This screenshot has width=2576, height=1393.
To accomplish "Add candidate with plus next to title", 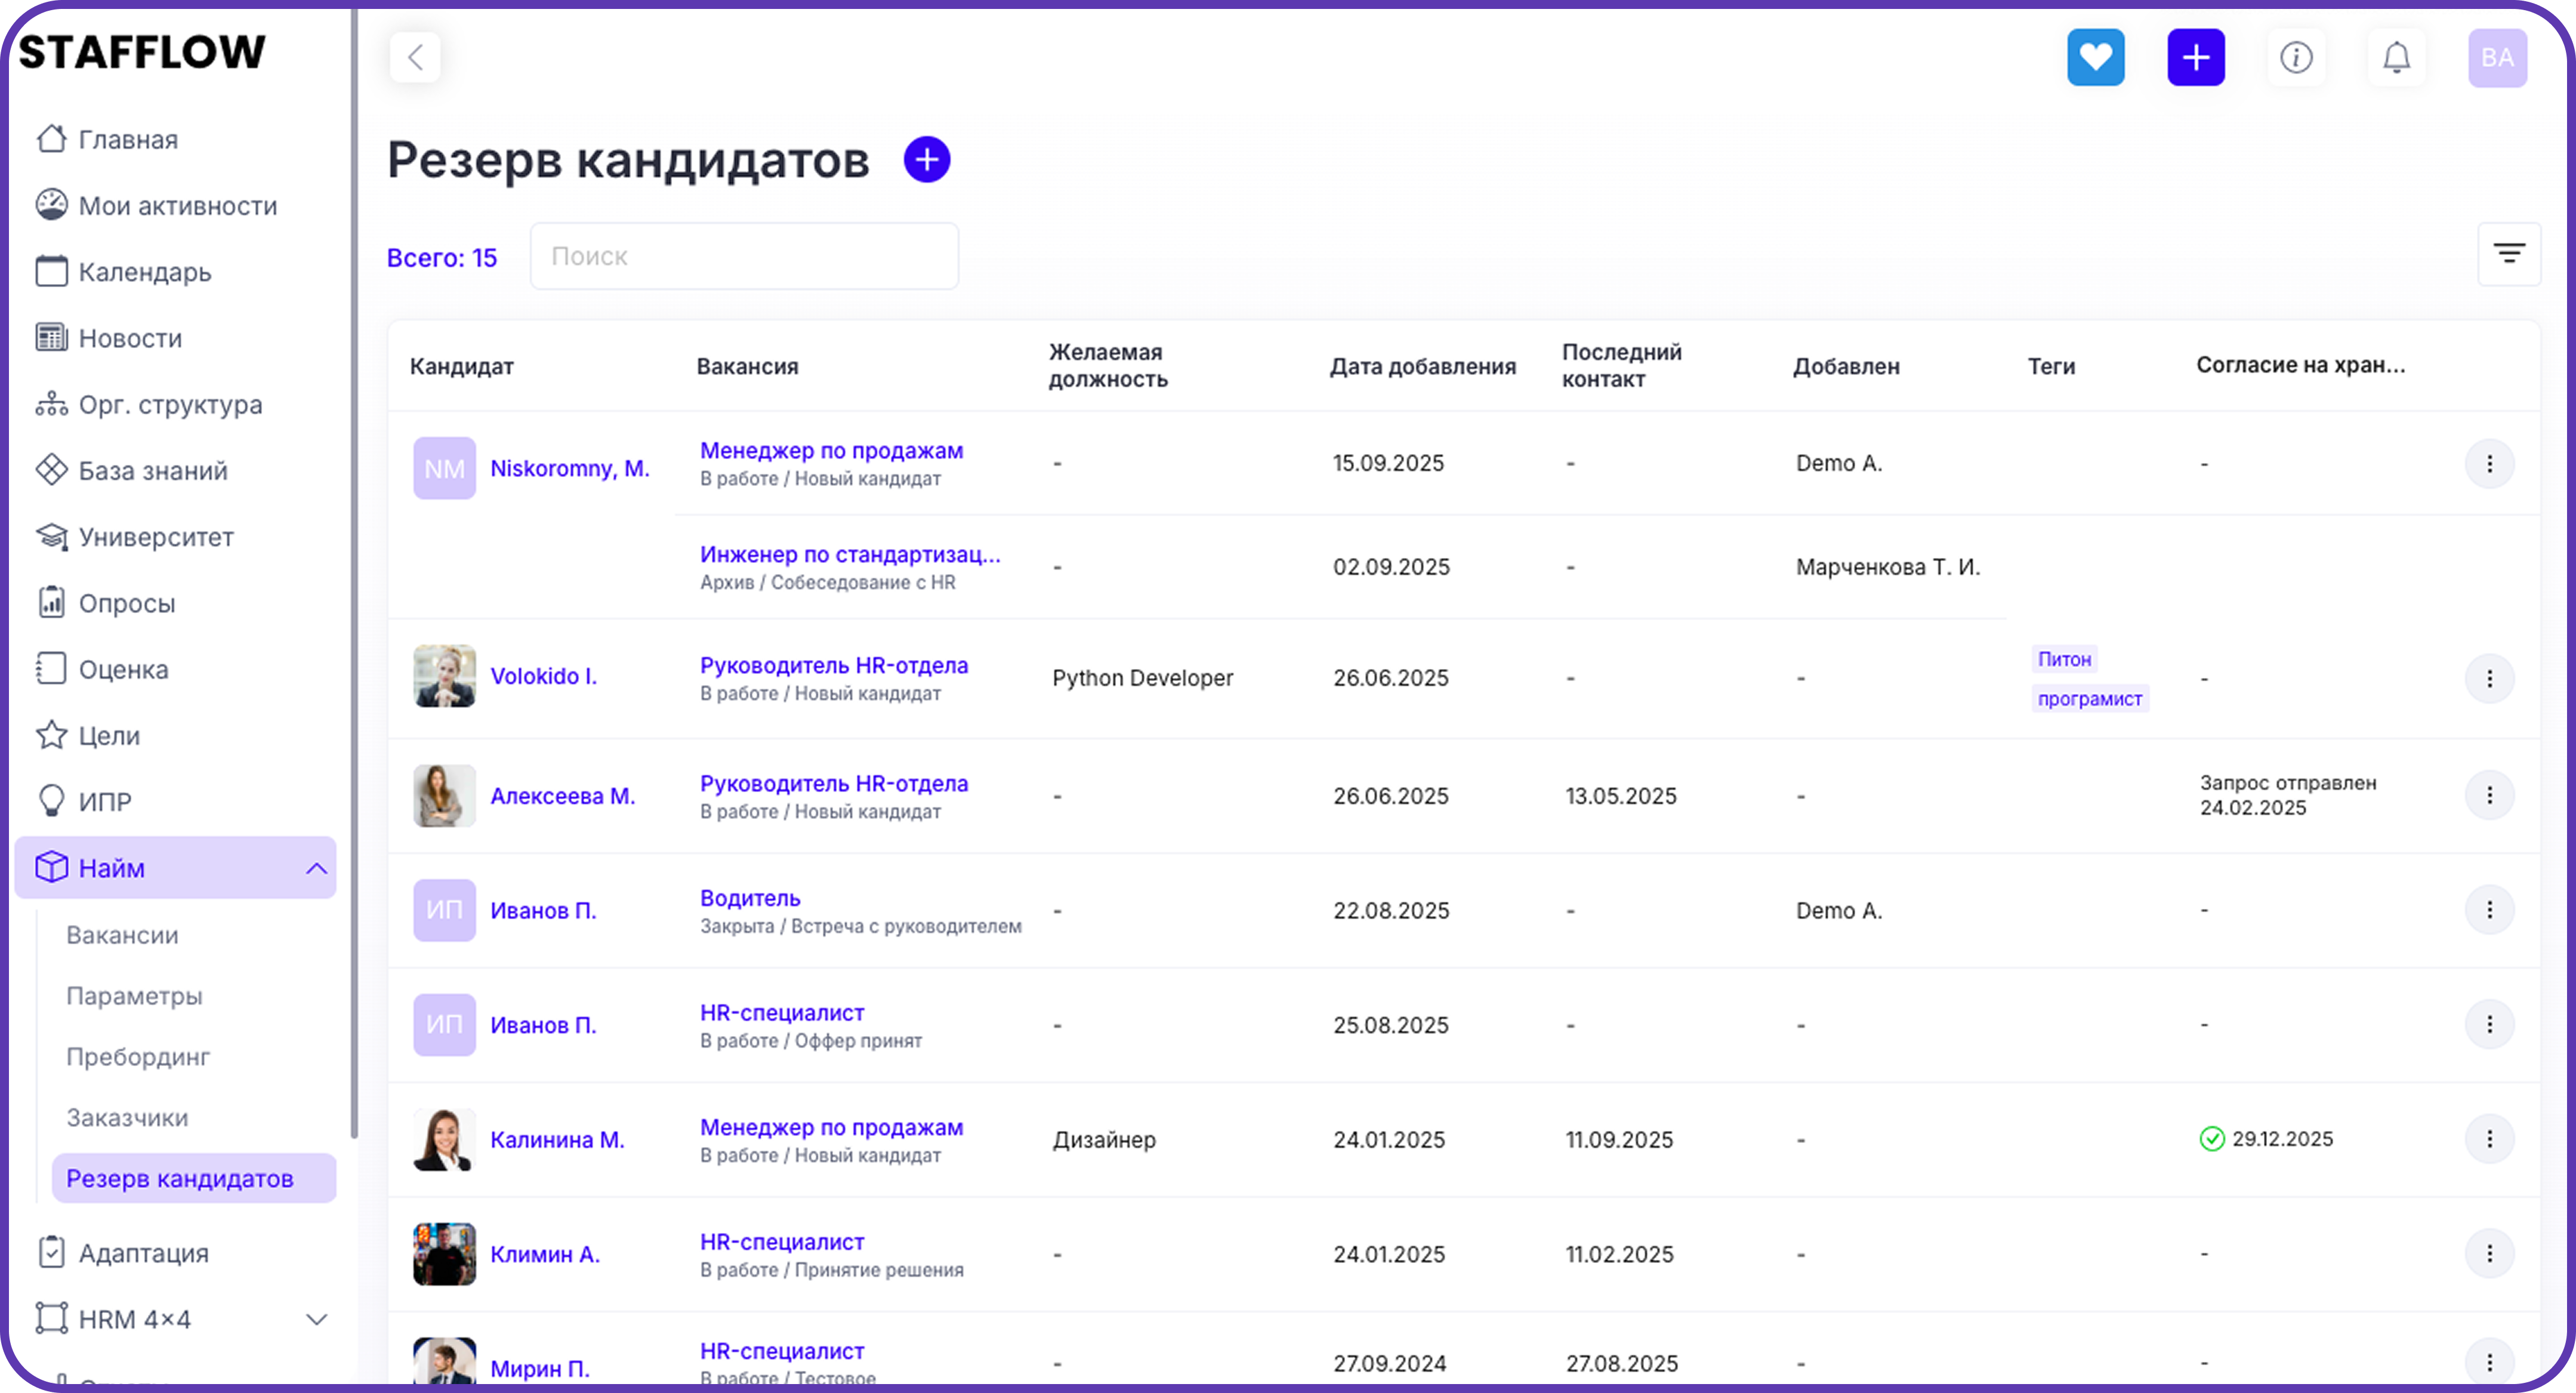I will click(x=926, y=160).
